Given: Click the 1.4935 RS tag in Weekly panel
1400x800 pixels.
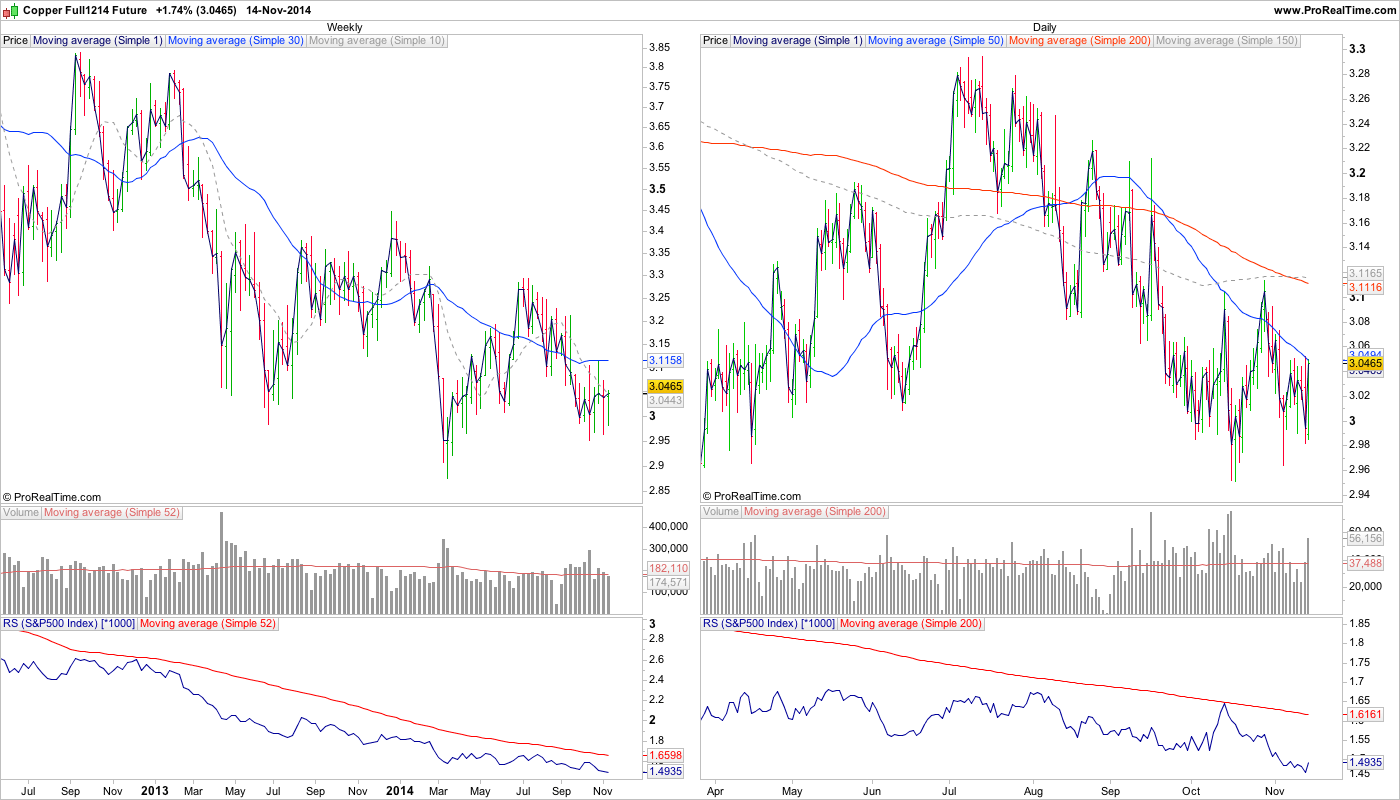Looking at the screenshot, I should pos(665,771).
